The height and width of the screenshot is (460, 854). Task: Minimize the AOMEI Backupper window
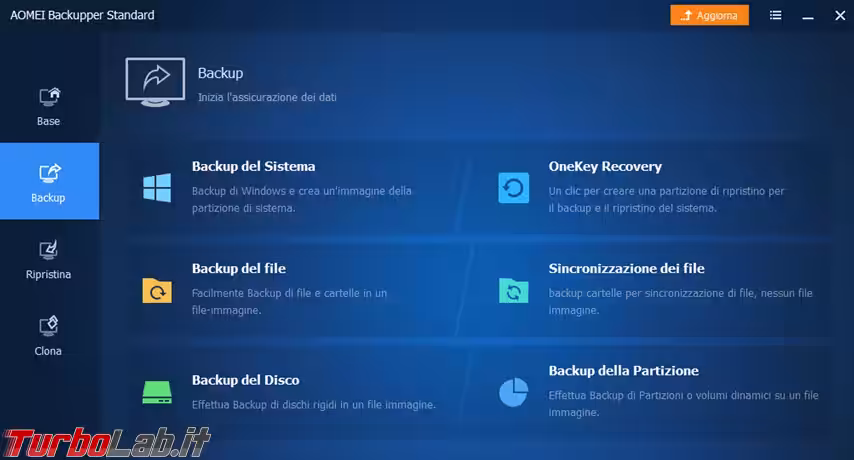tap(808, 15)
